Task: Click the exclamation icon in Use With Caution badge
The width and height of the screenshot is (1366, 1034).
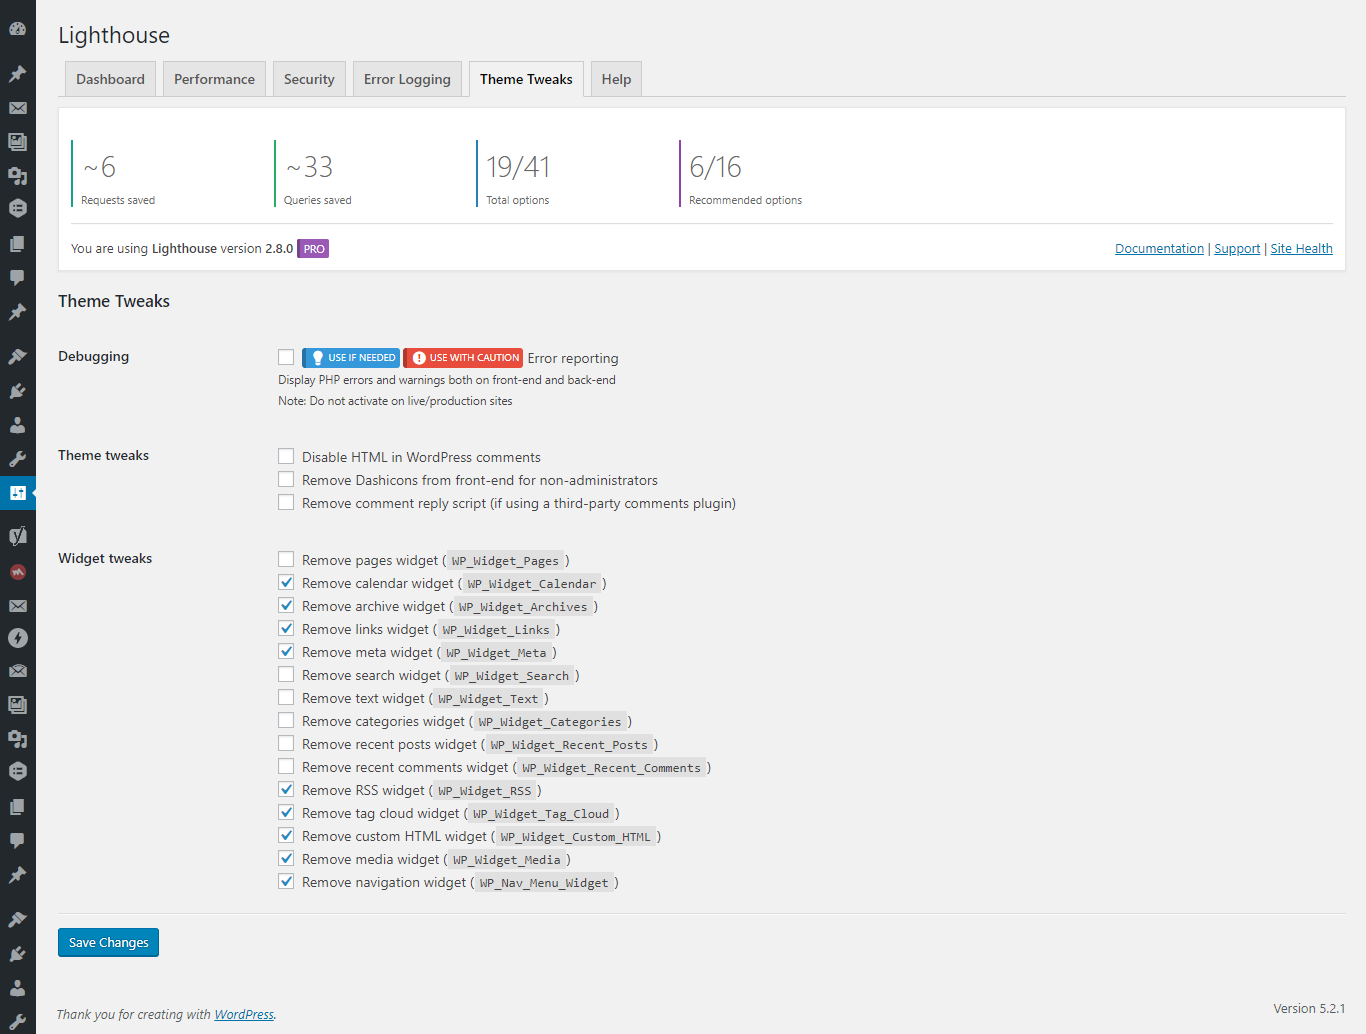Action: [x=419, y=358]
